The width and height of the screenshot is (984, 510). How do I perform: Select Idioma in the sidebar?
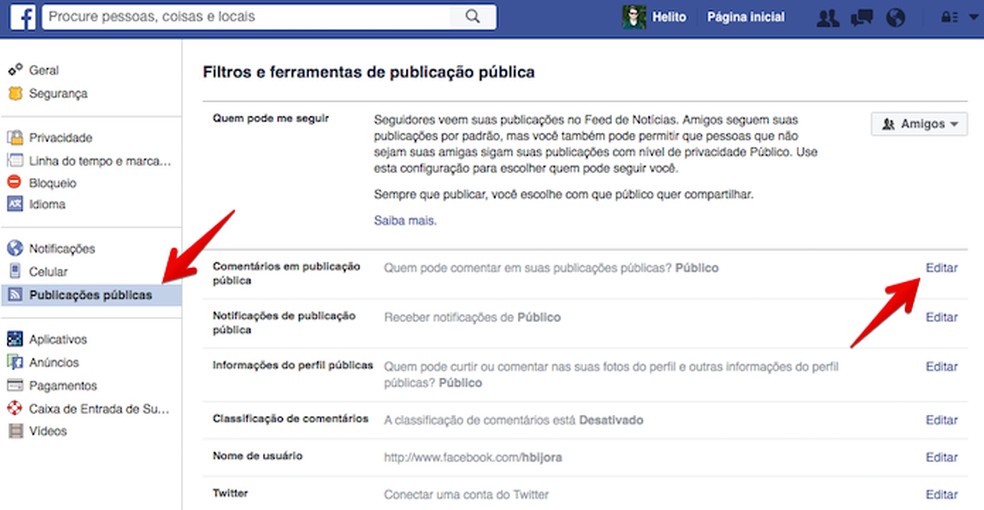tap(47, 204)
